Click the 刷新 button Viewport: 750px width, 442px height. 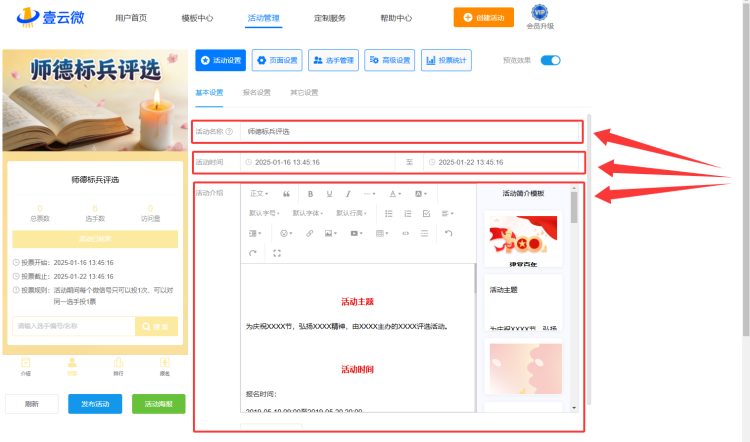point(32,404)
